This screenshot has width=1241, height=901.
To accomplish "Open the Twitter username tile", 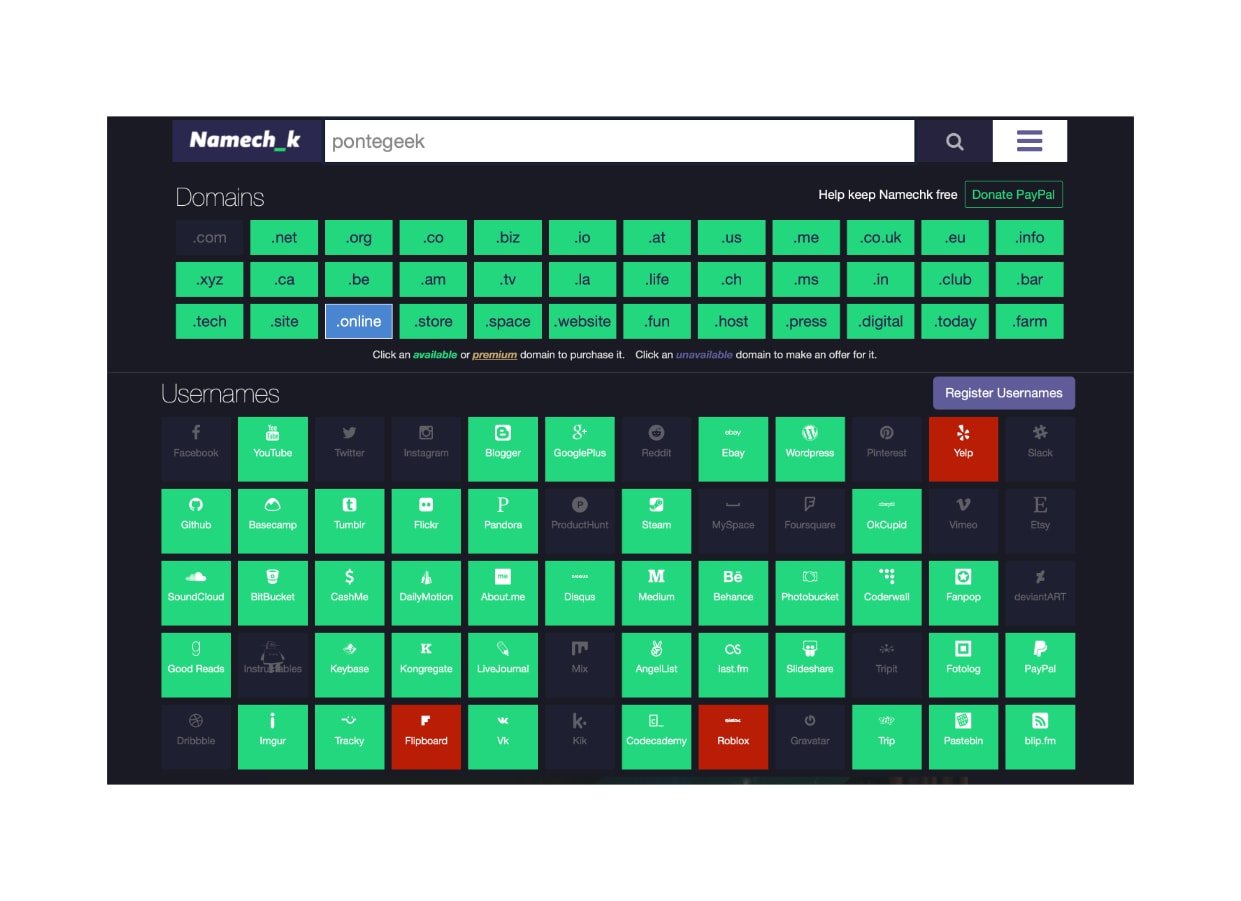I will [350, 450].
